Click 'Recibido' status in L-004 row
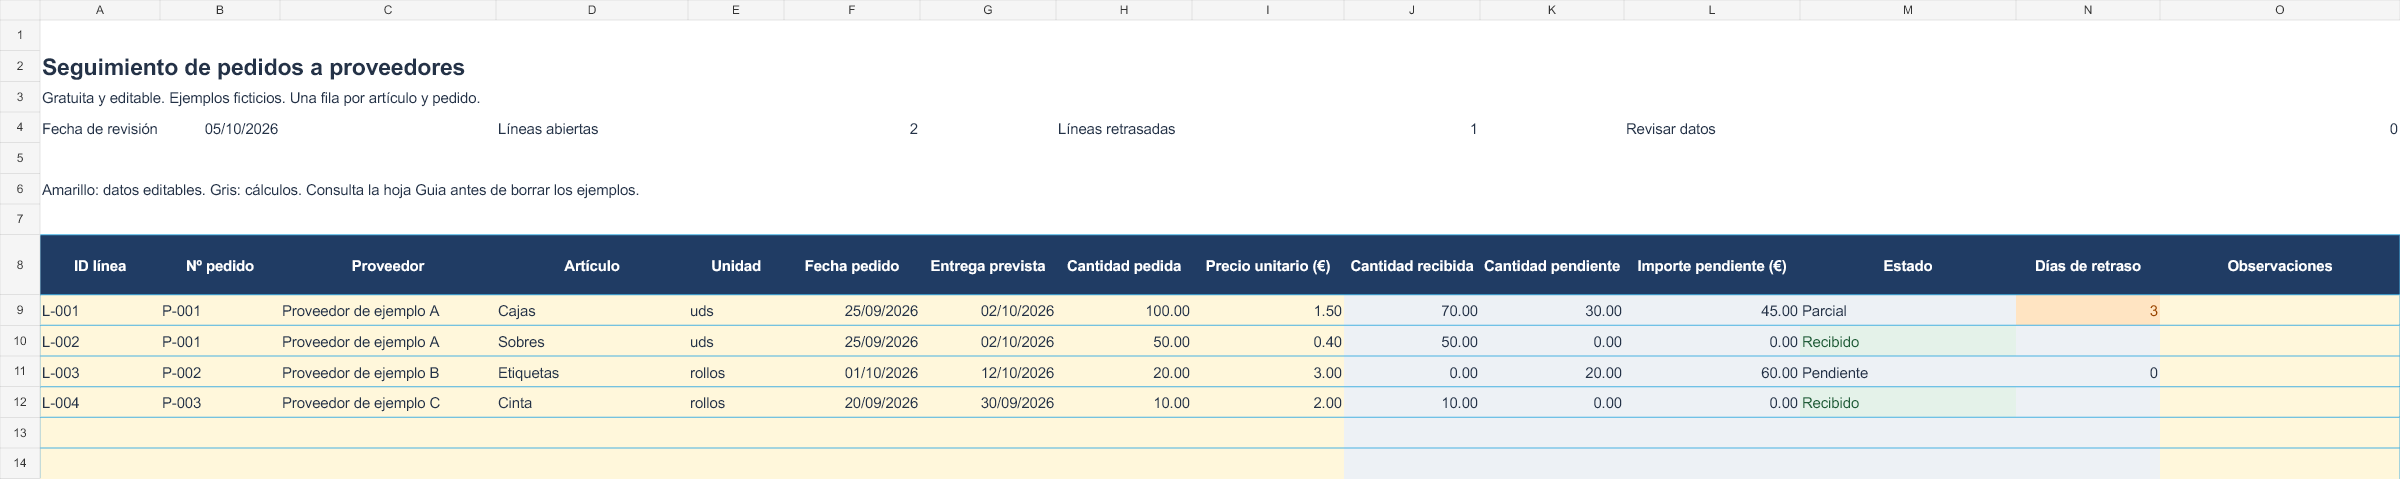The image size is (2400, 479). click(1908, 403)
